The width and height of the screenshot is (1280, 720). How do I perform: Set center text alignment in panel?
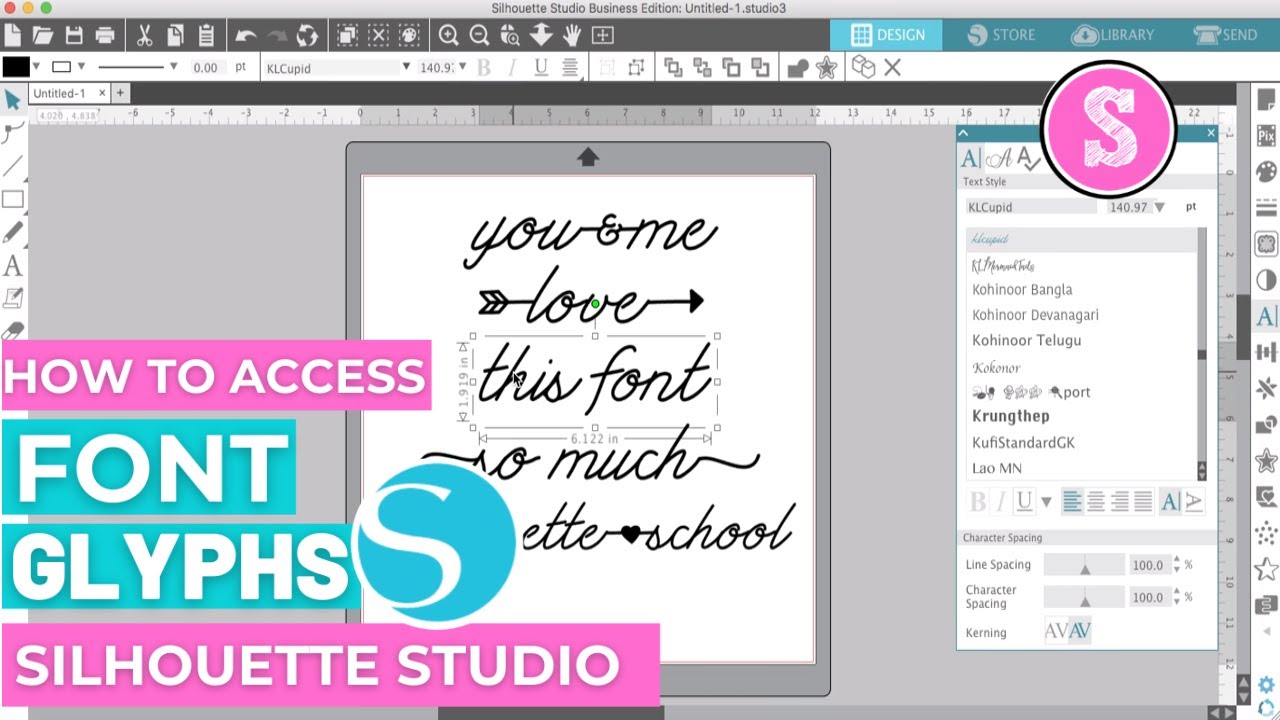coord(1096,501)
